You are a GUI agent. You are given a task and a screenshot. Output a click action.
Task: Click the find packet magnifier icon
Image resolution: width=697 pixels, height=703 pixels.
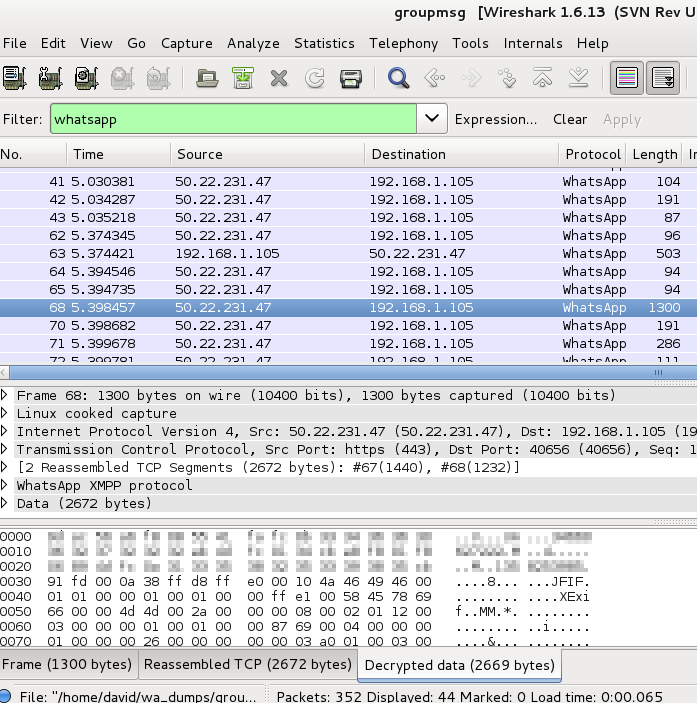pyautogui.click(x=398, y=78)
